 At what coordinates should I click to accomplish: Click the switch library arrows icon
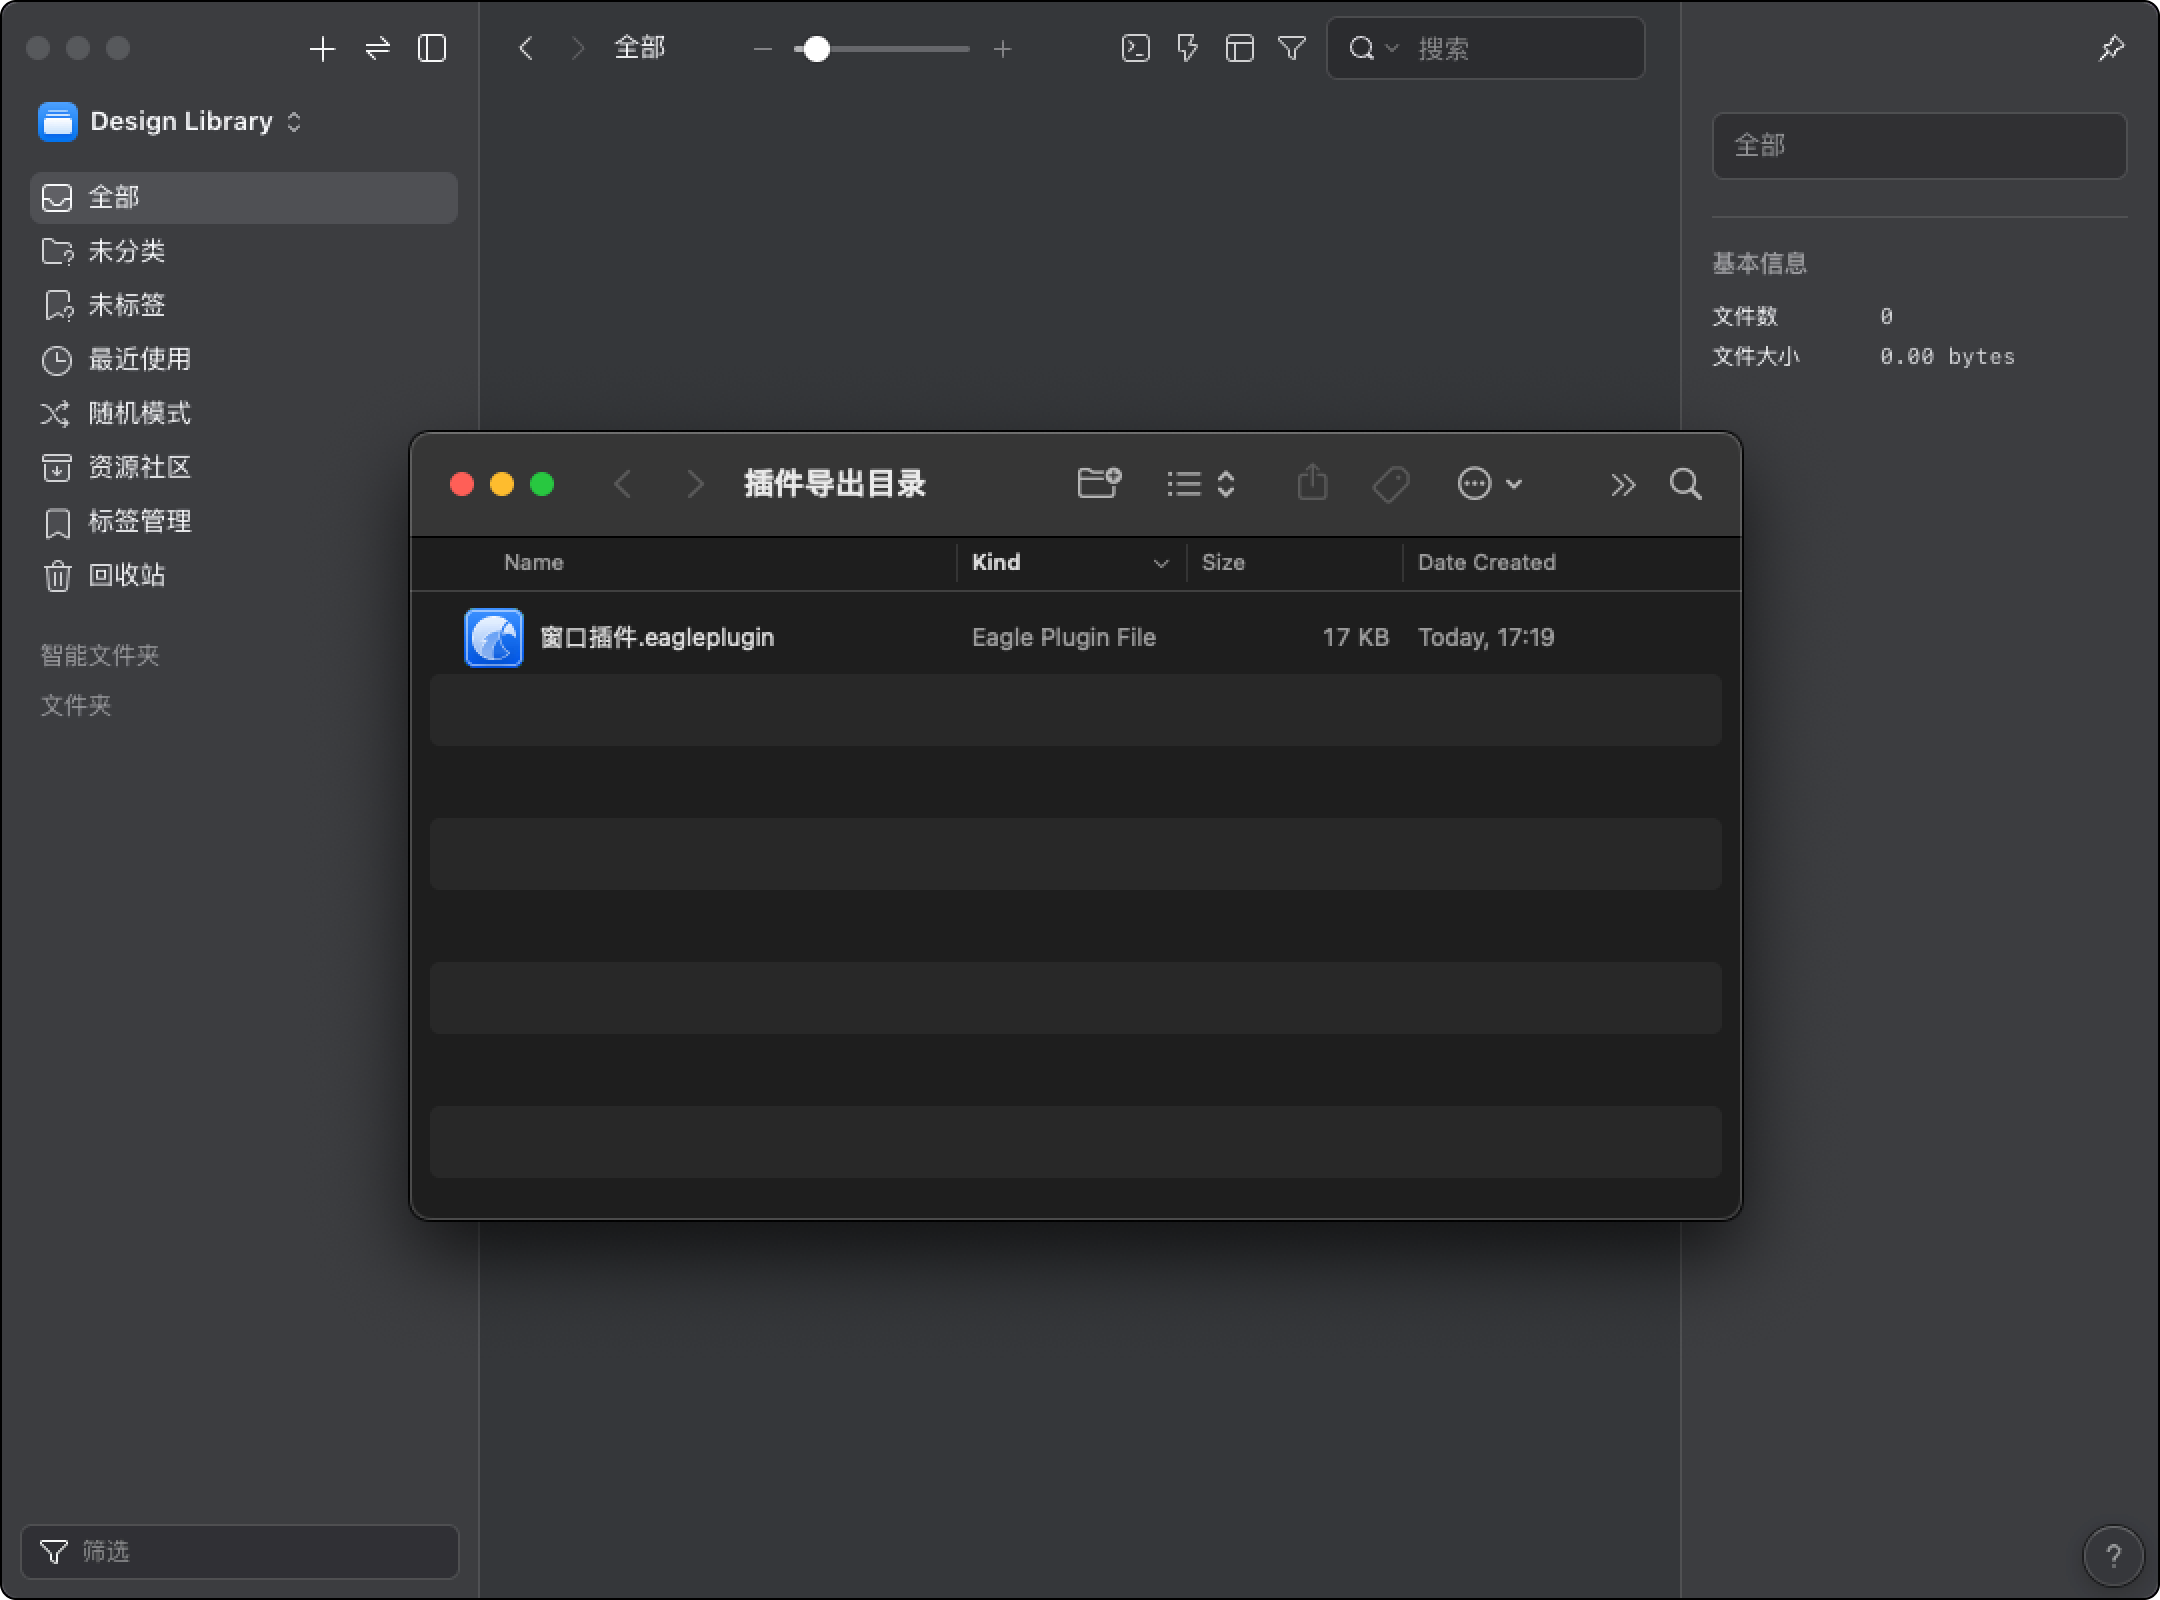[377, 49]
